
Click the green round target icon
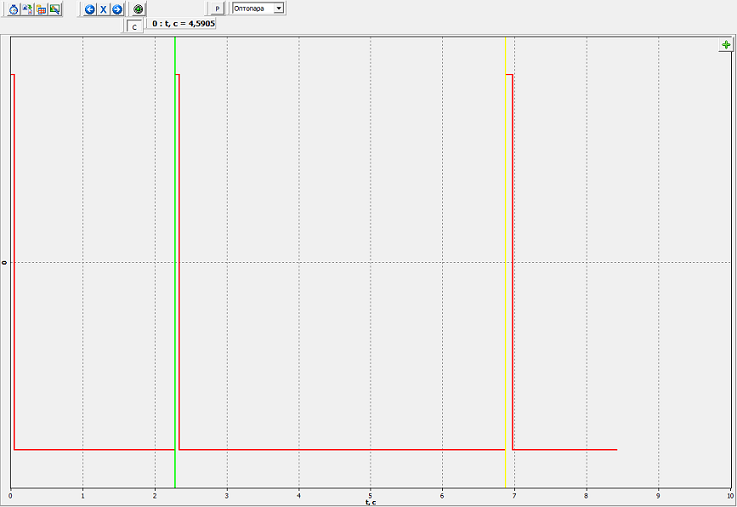click(x=139, y=9)
